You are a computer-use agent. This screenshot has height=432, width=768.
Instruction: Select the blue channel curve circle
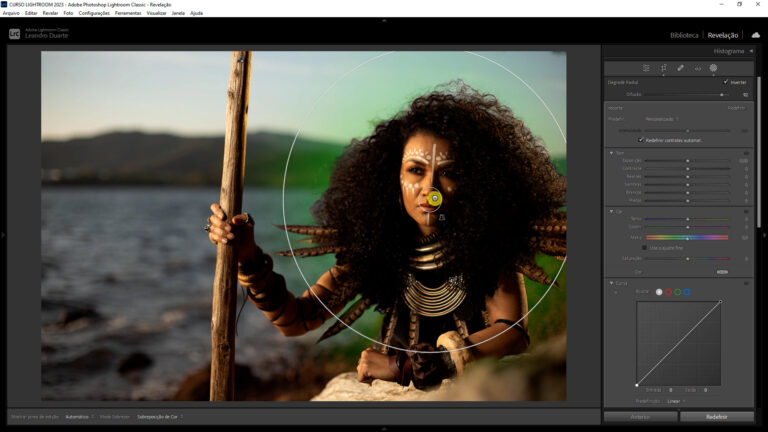point(687,292)
